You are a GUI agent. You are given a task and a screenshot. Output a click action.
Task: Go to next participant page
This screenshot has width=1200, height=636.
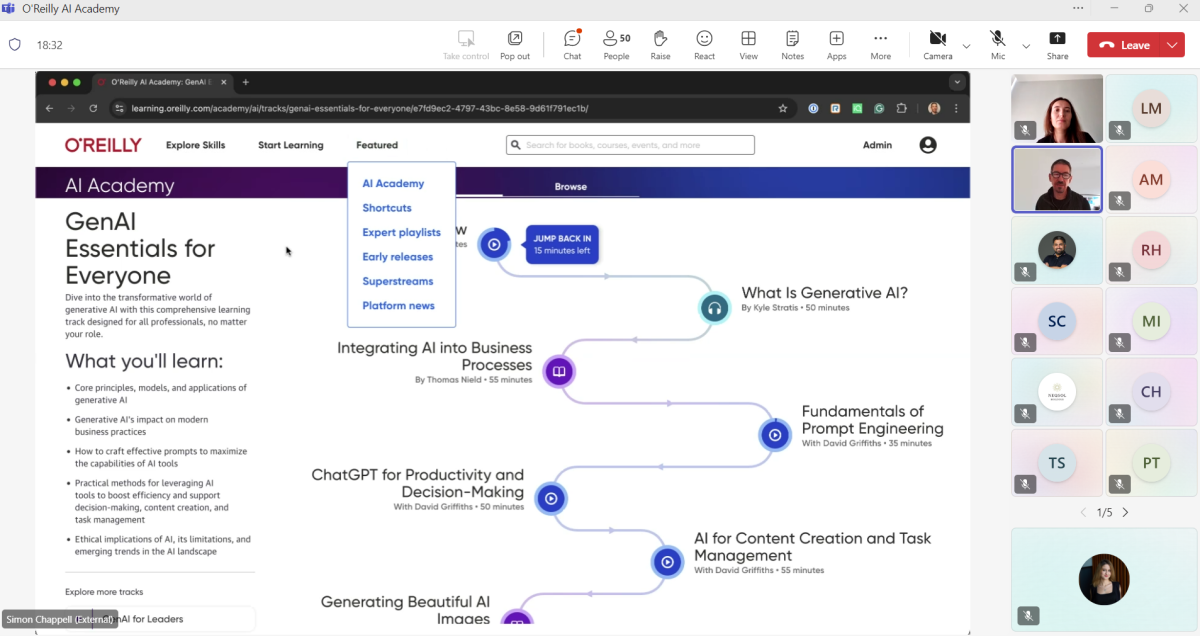click(x=1125, y=512)
